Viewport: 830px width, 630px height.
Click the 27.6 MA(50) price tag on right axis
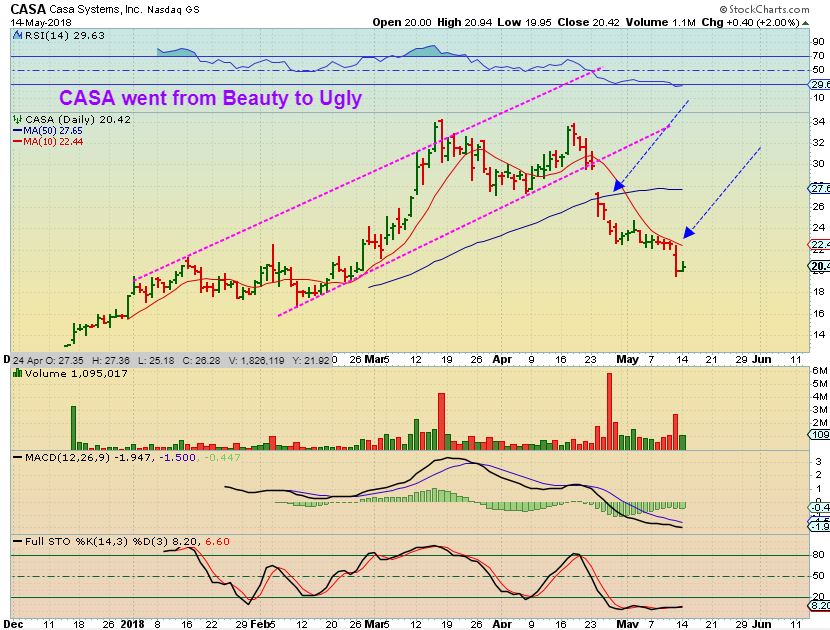click(819, 188)
